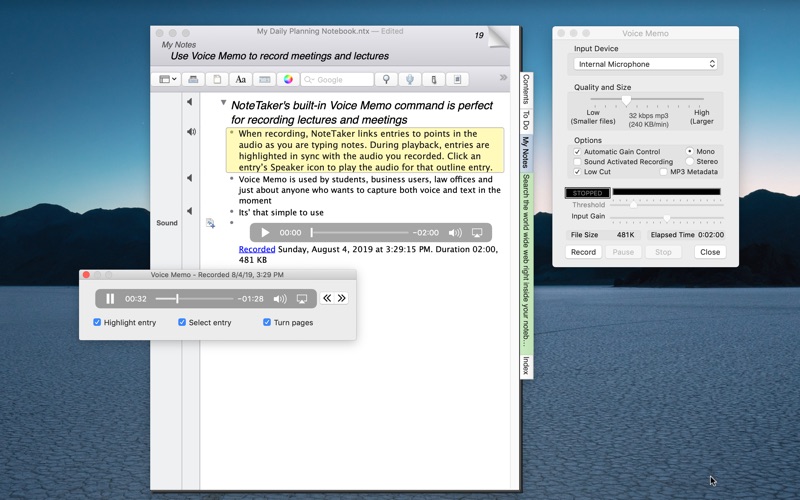The width and height of the screenshot is (800, 500).
Task: Select the Mono radio button
Action: point(690,151)
